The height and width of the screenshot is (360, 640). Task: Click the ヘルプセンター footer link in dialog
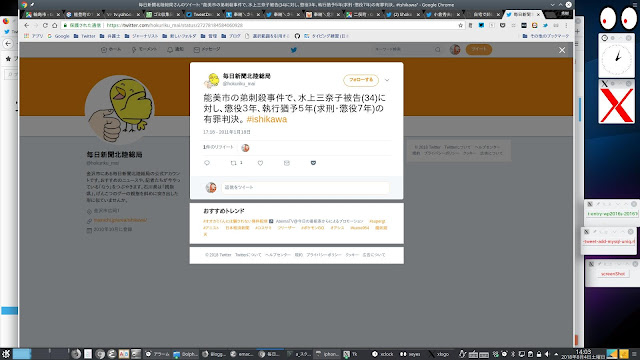(278, 255)
